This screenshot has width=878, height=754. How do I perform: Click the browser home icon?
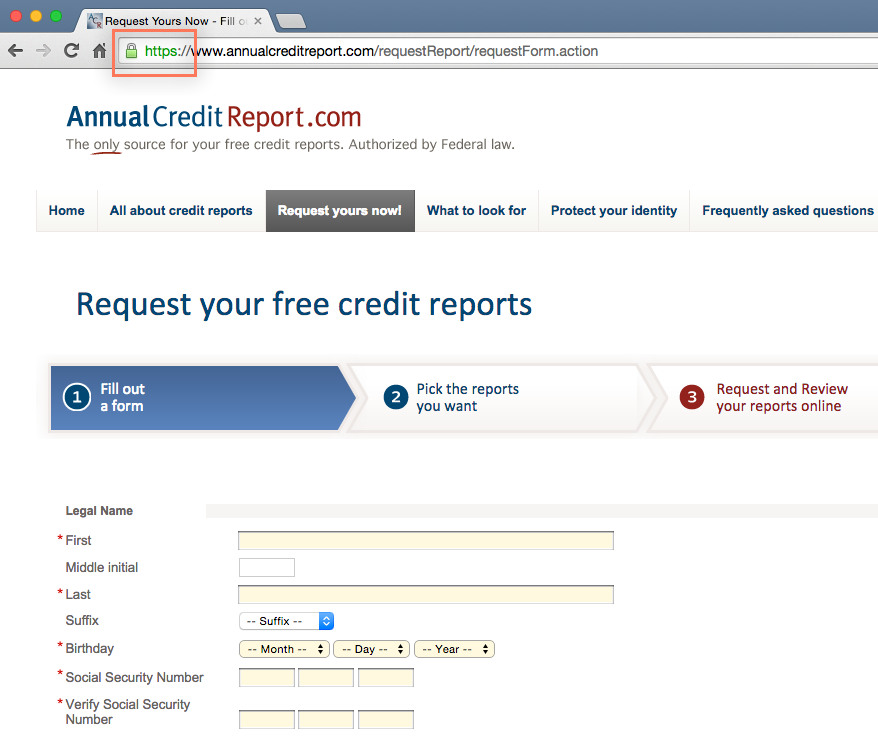coord(97,50)
